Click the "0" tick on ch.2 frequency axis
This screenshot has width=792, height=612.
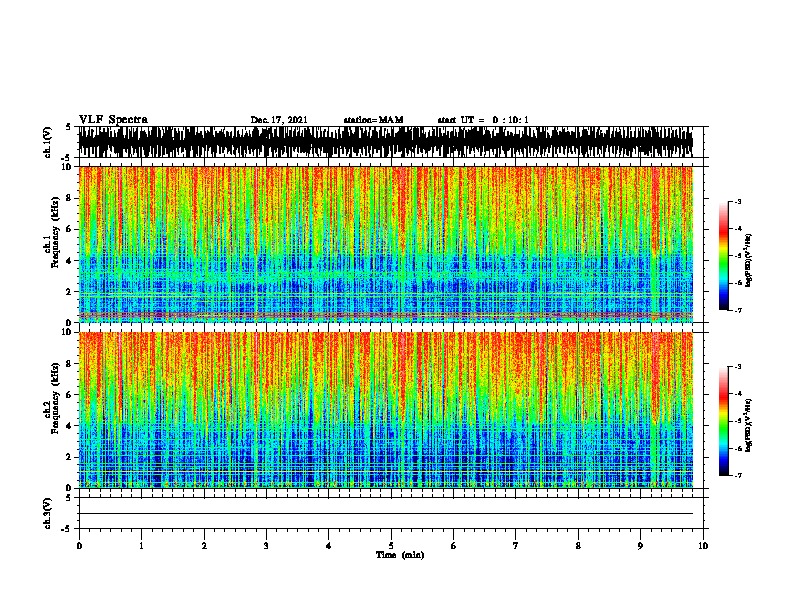70,488
